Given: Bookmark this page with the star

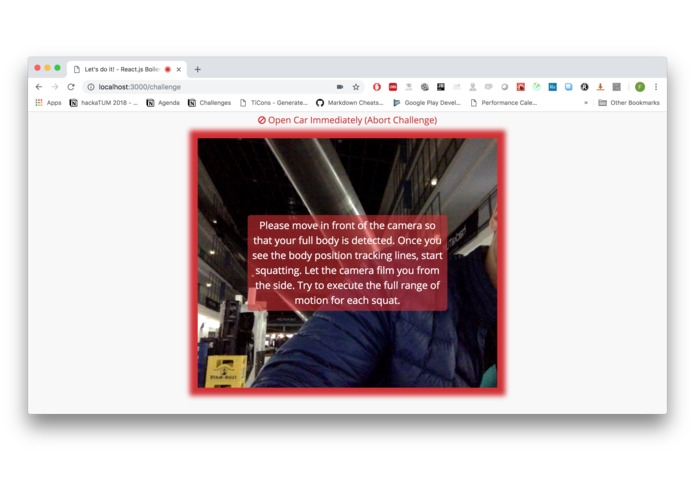Looking at the screenshot, I should [x=356, y=87].
